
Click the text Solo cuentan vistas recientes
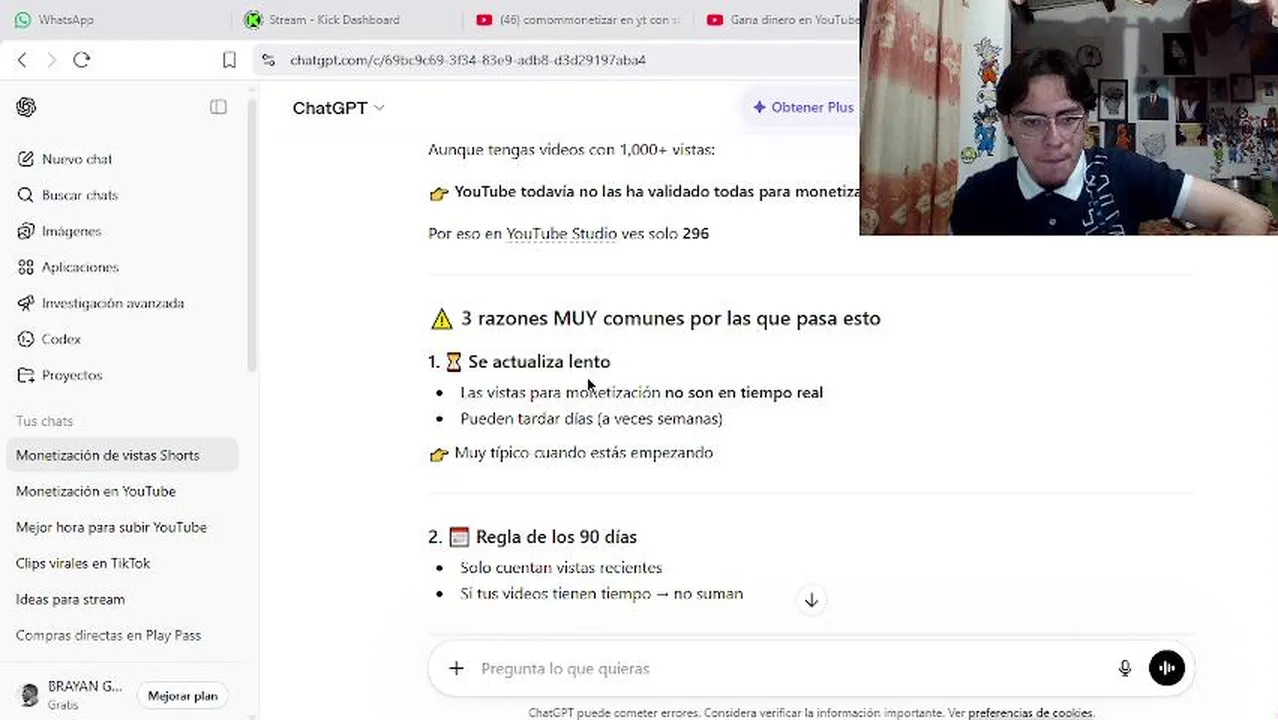[x=561, y=568]
